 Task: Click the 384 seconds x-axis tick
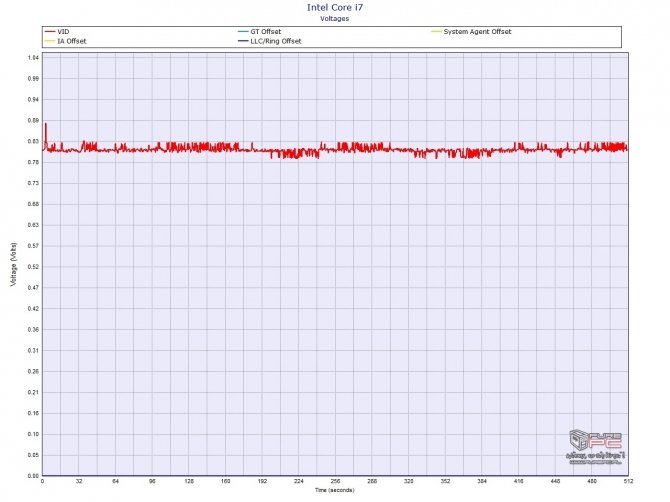click(482, 481)
